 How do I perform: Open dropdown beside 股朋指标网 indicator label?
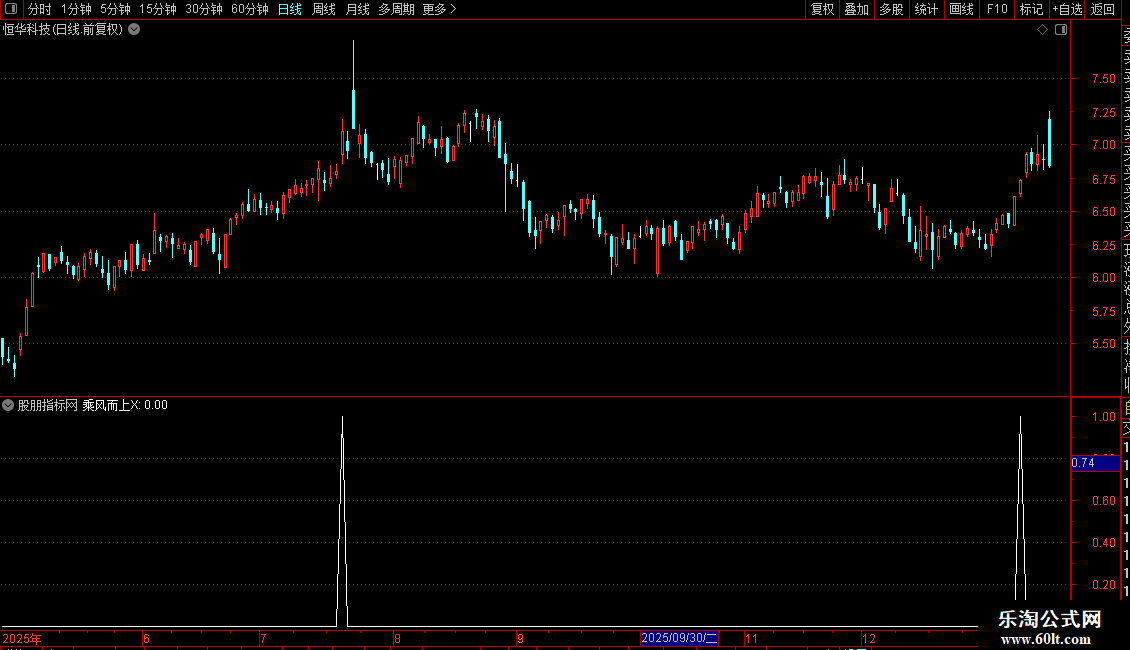(x=8, y=405)
